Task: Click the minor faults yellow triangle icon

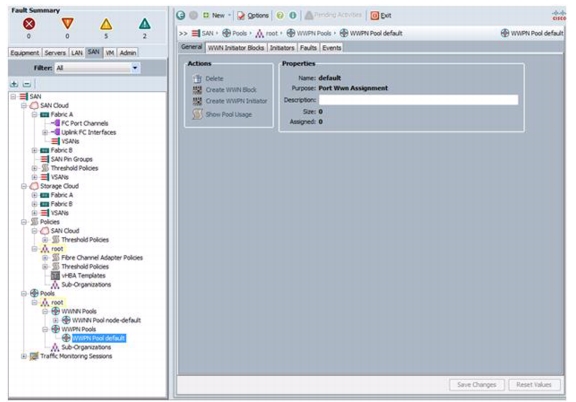Action: point(106,24)
